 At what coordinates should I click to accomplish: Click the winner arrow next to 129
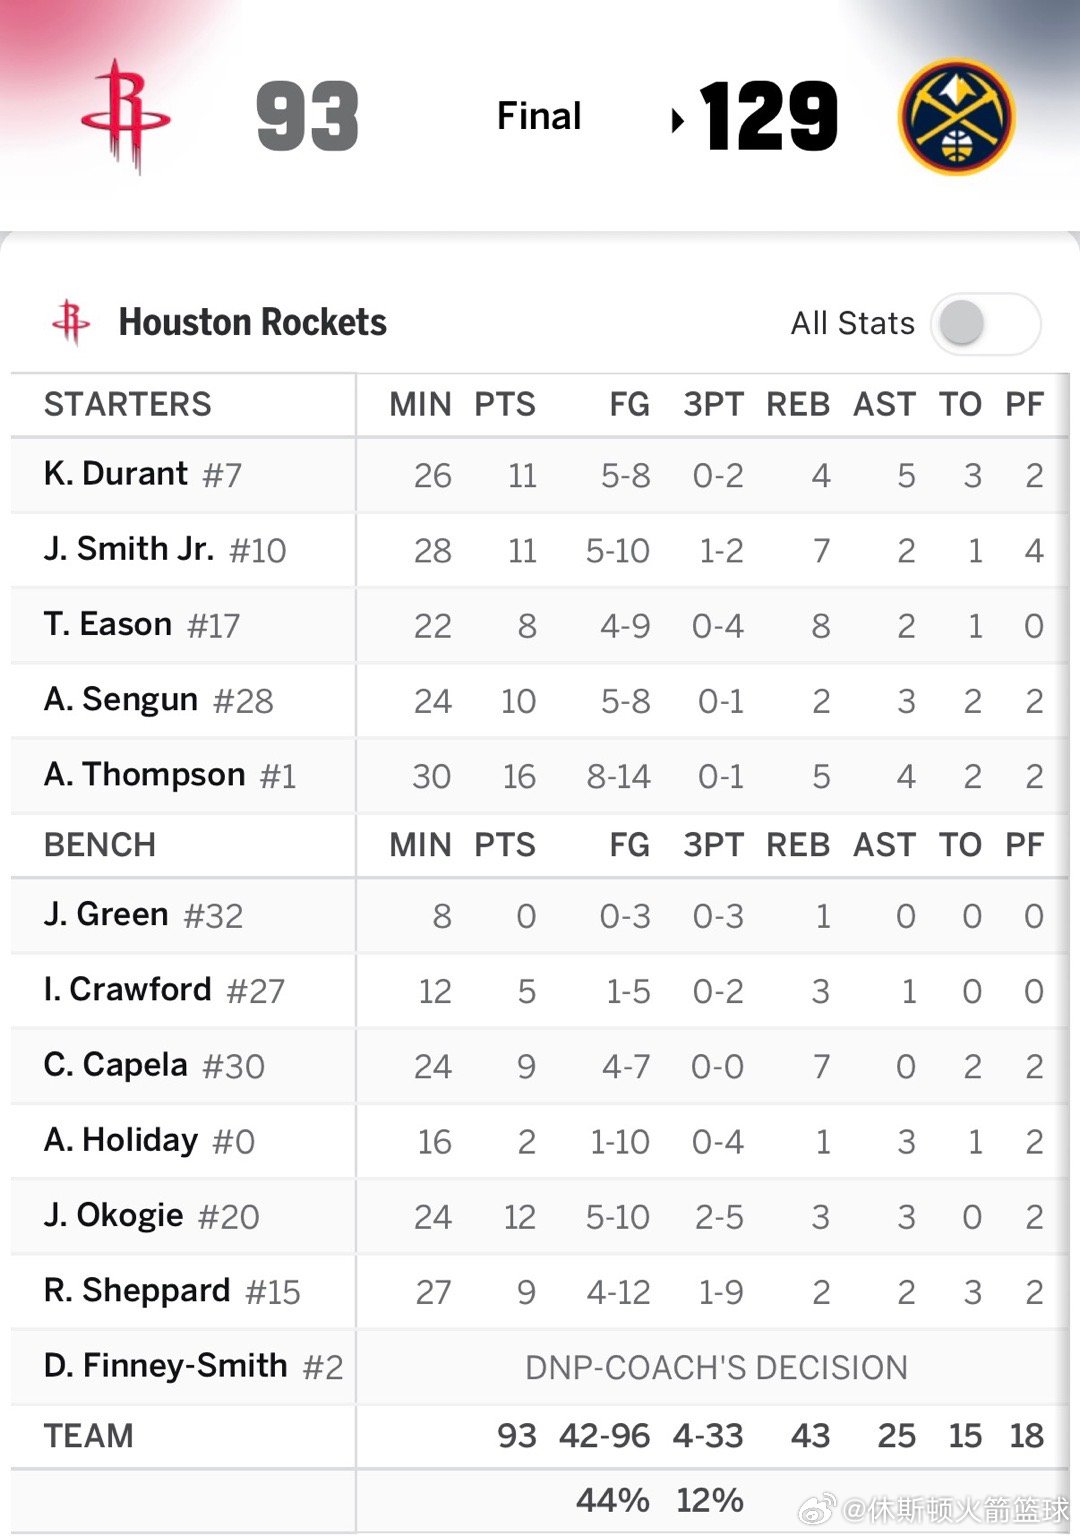[x=678, y=120]
